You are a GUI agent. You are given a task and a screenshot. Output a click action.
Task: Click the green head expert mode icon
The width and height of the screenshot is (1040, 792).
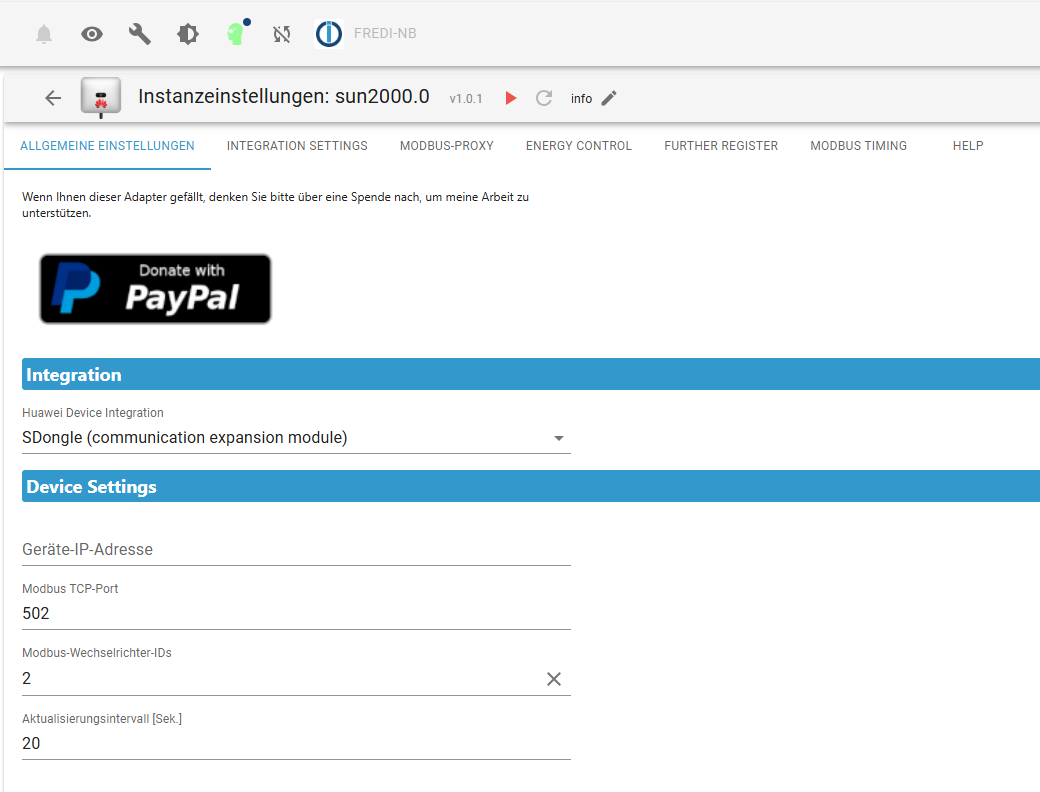[x=237, y=33]
